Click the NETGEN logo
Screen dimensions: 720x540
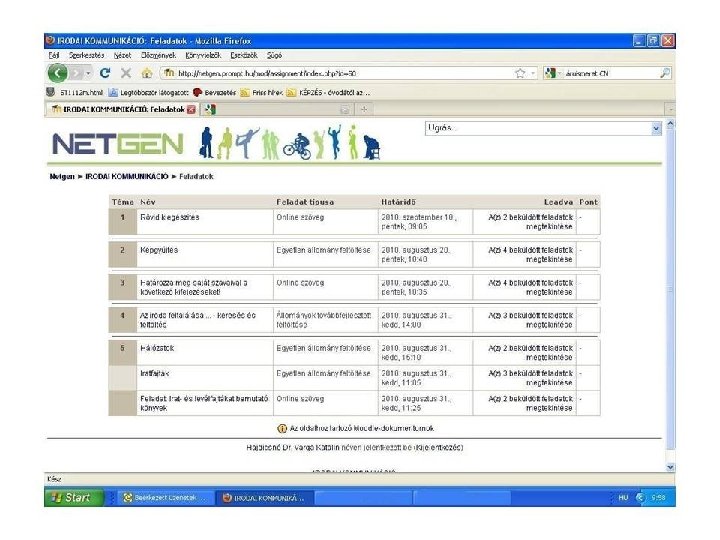pyautogui.click(x=118, y=144)
